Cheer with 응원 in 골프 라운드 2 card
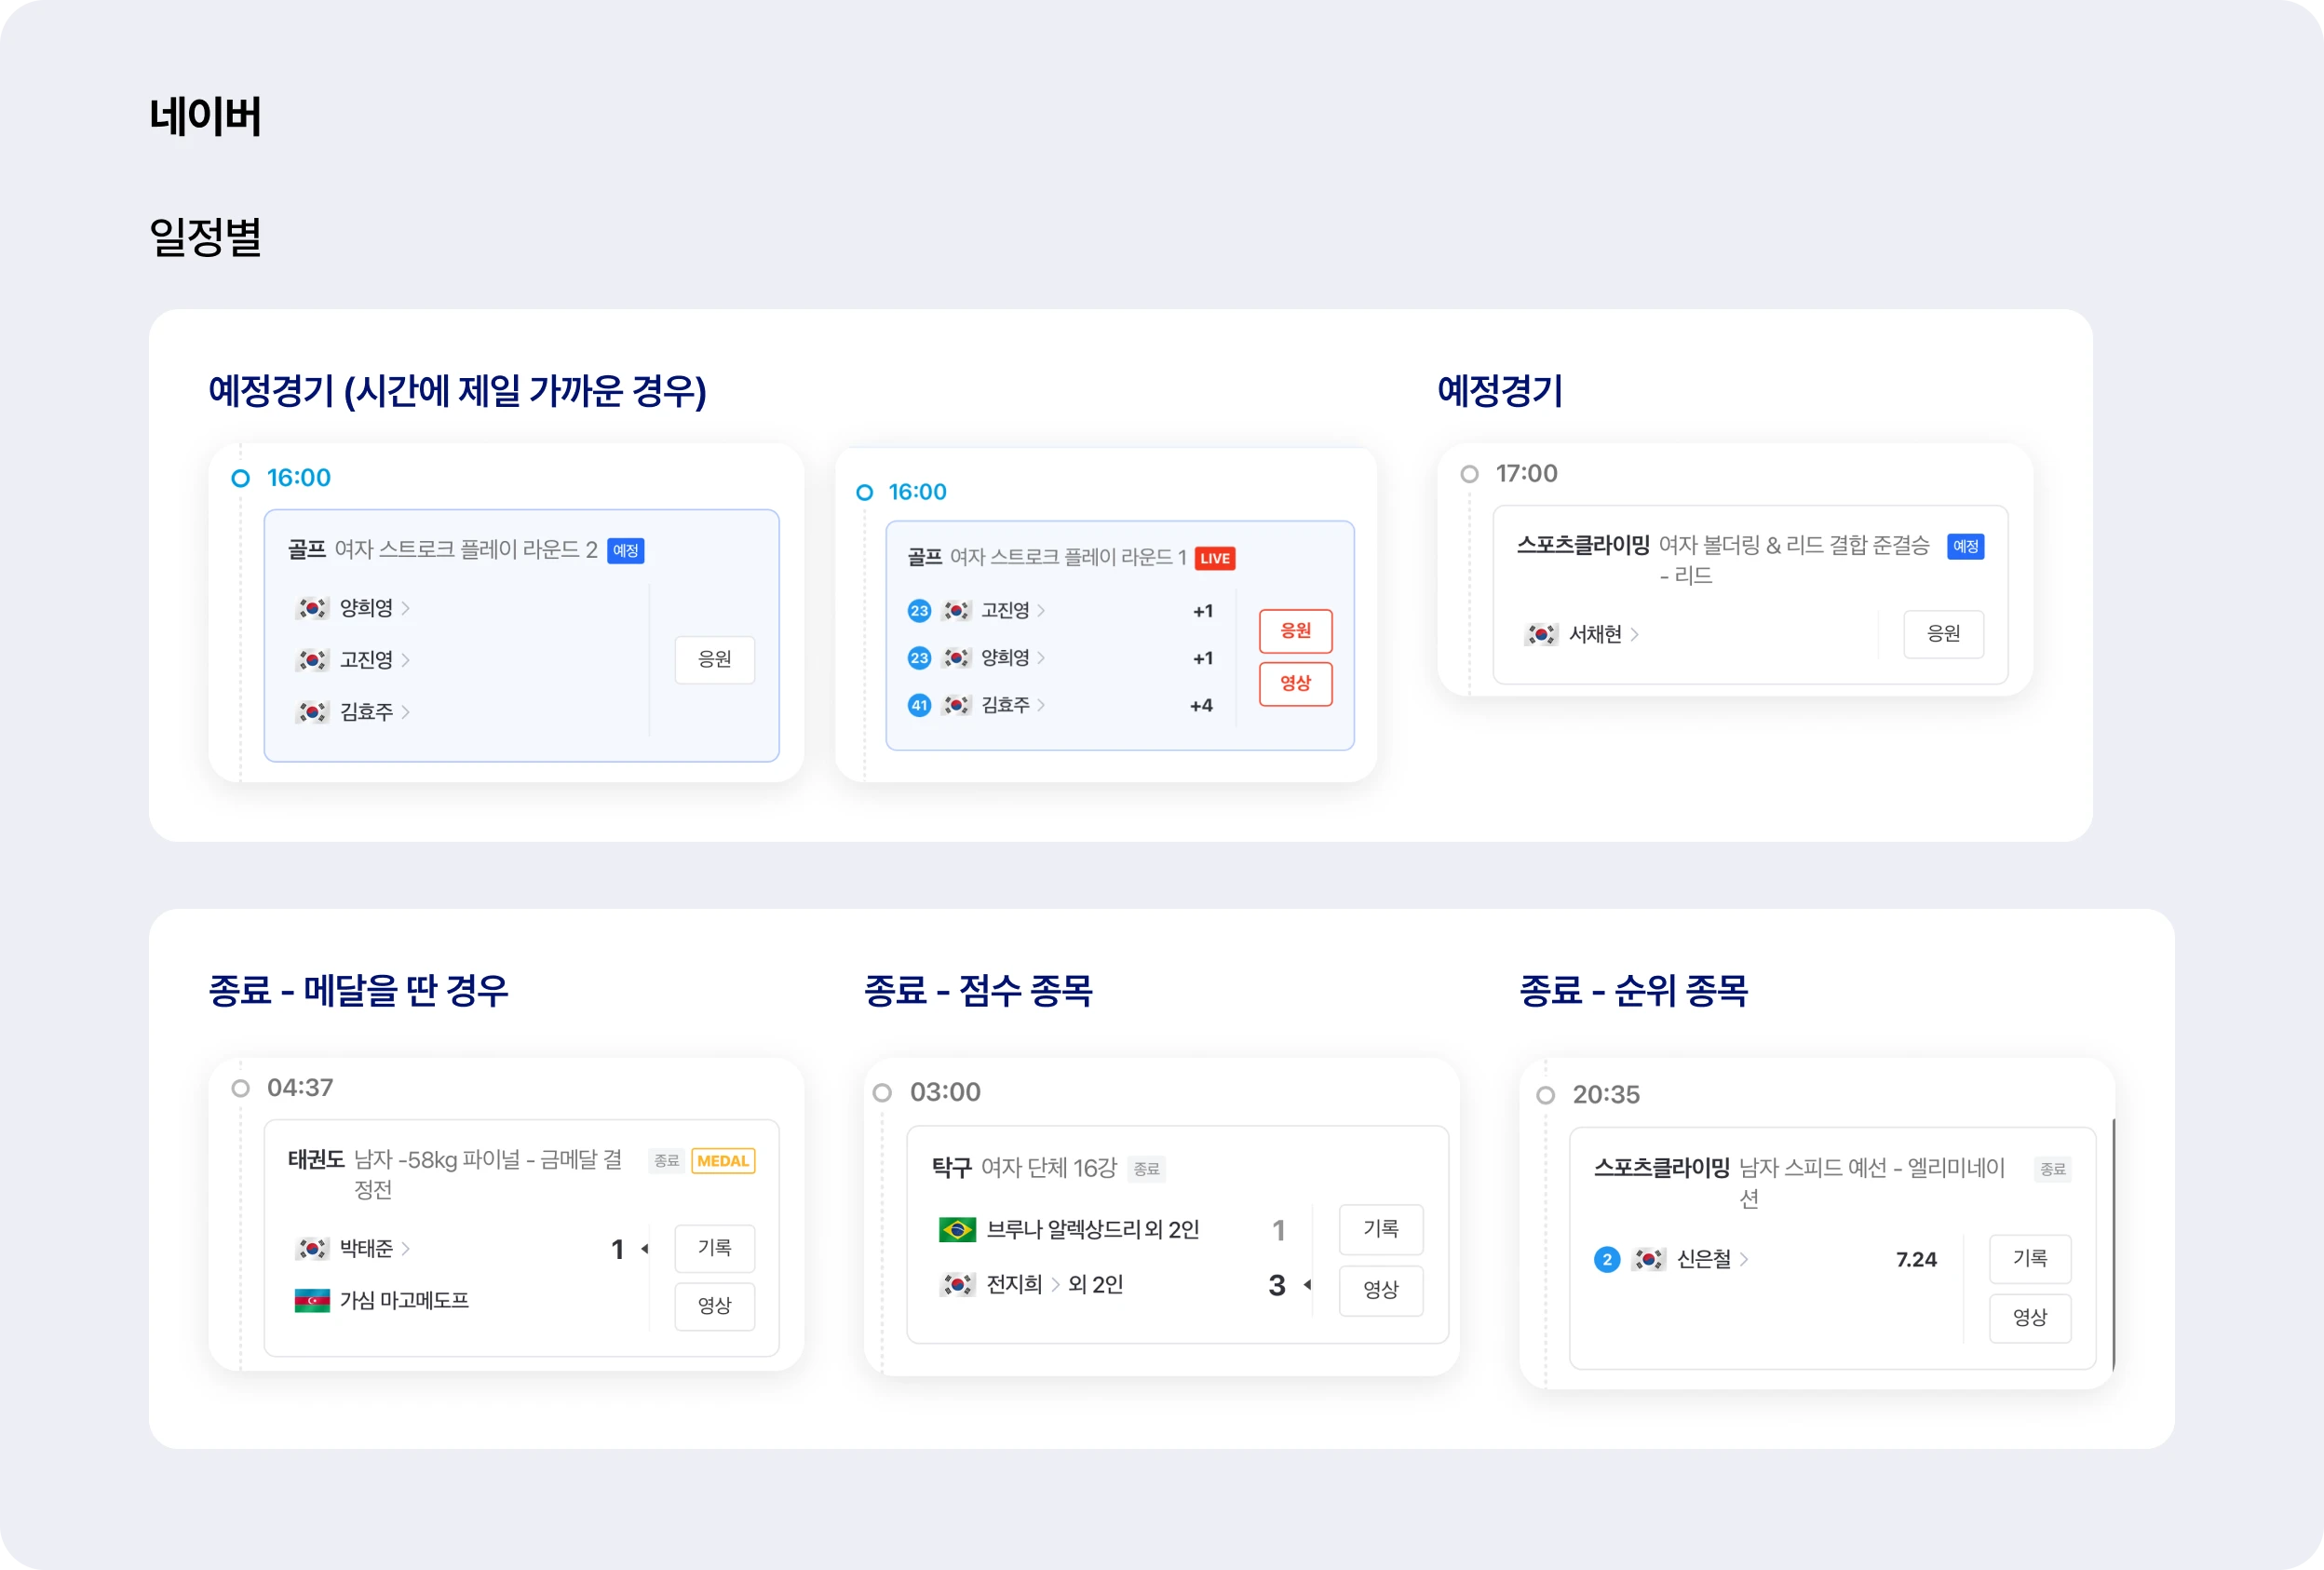The image size is (2324, 1570). [715, 660]
